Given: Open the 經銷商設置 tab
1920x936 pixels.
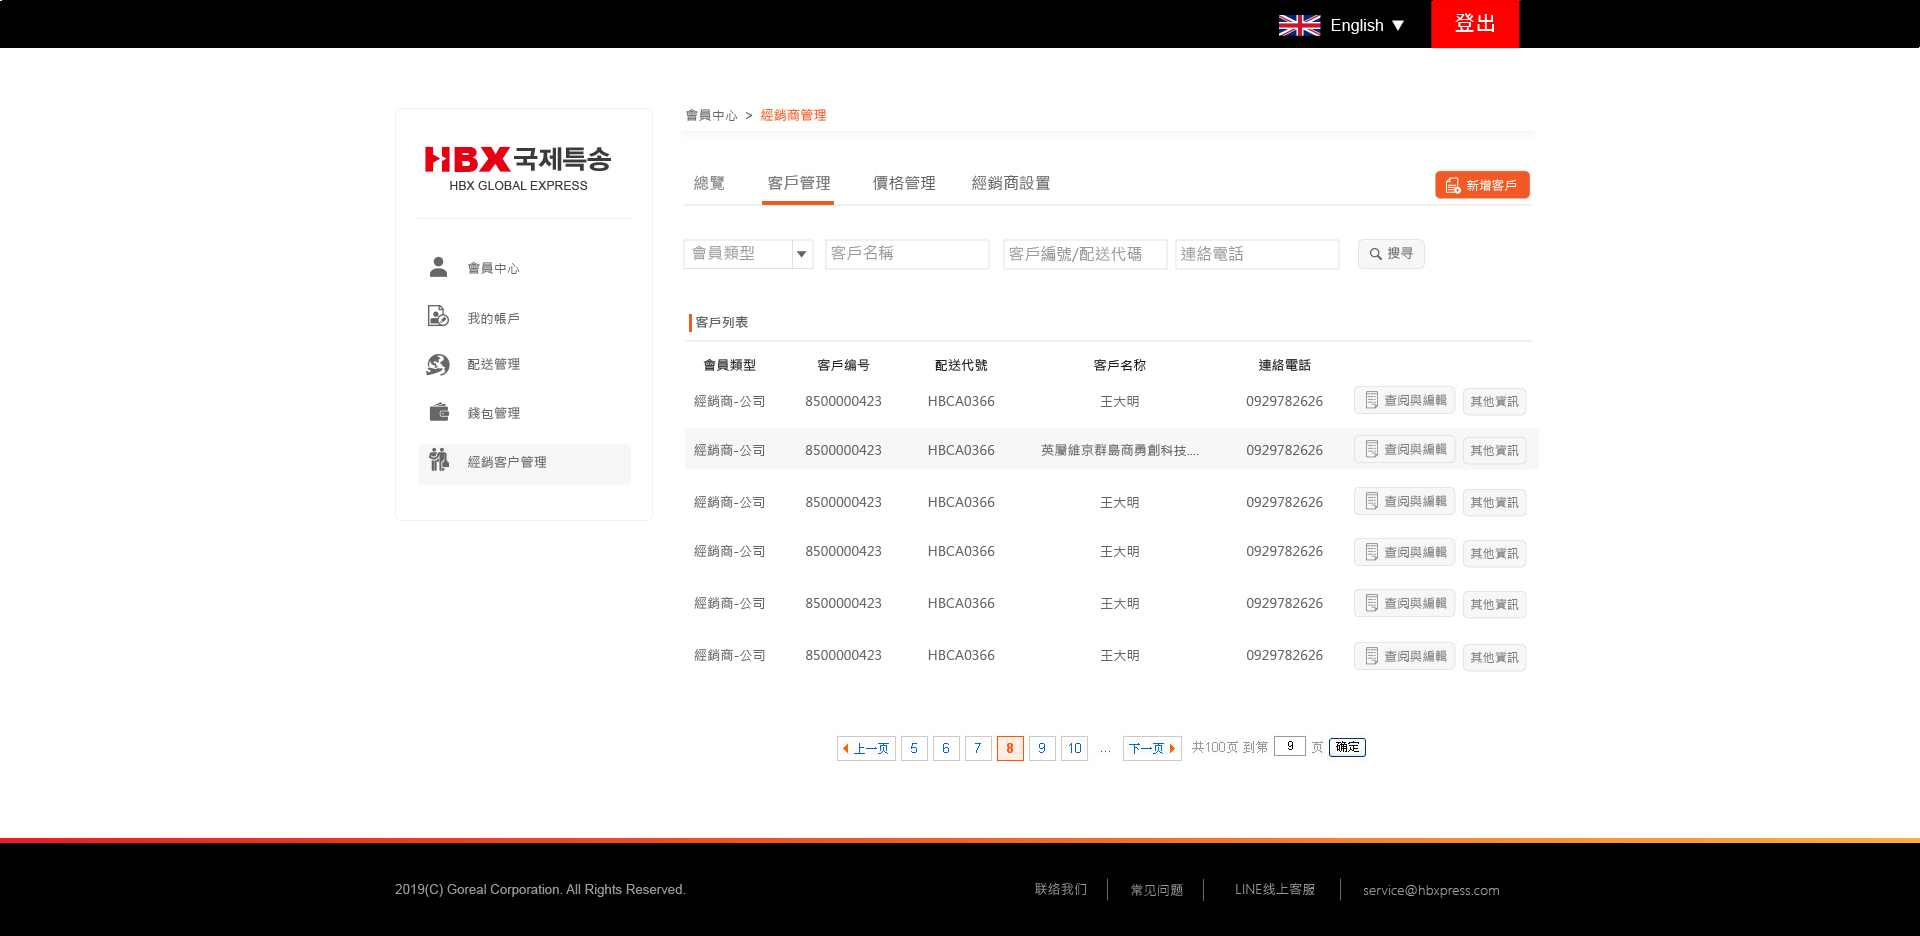Looking at the screenshot, I should point(1011,183).
